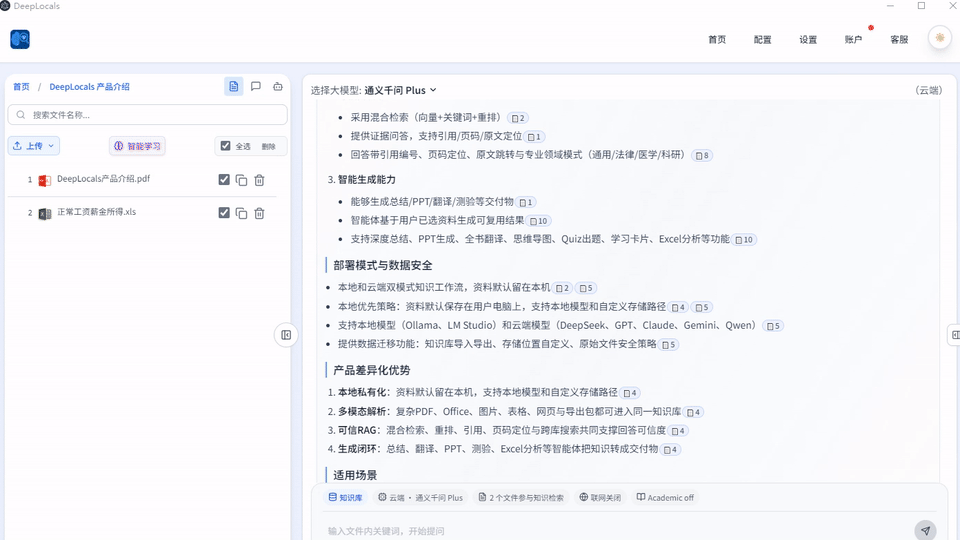Copy 正常工资薪金所得.xls file

tap(241, 213)
